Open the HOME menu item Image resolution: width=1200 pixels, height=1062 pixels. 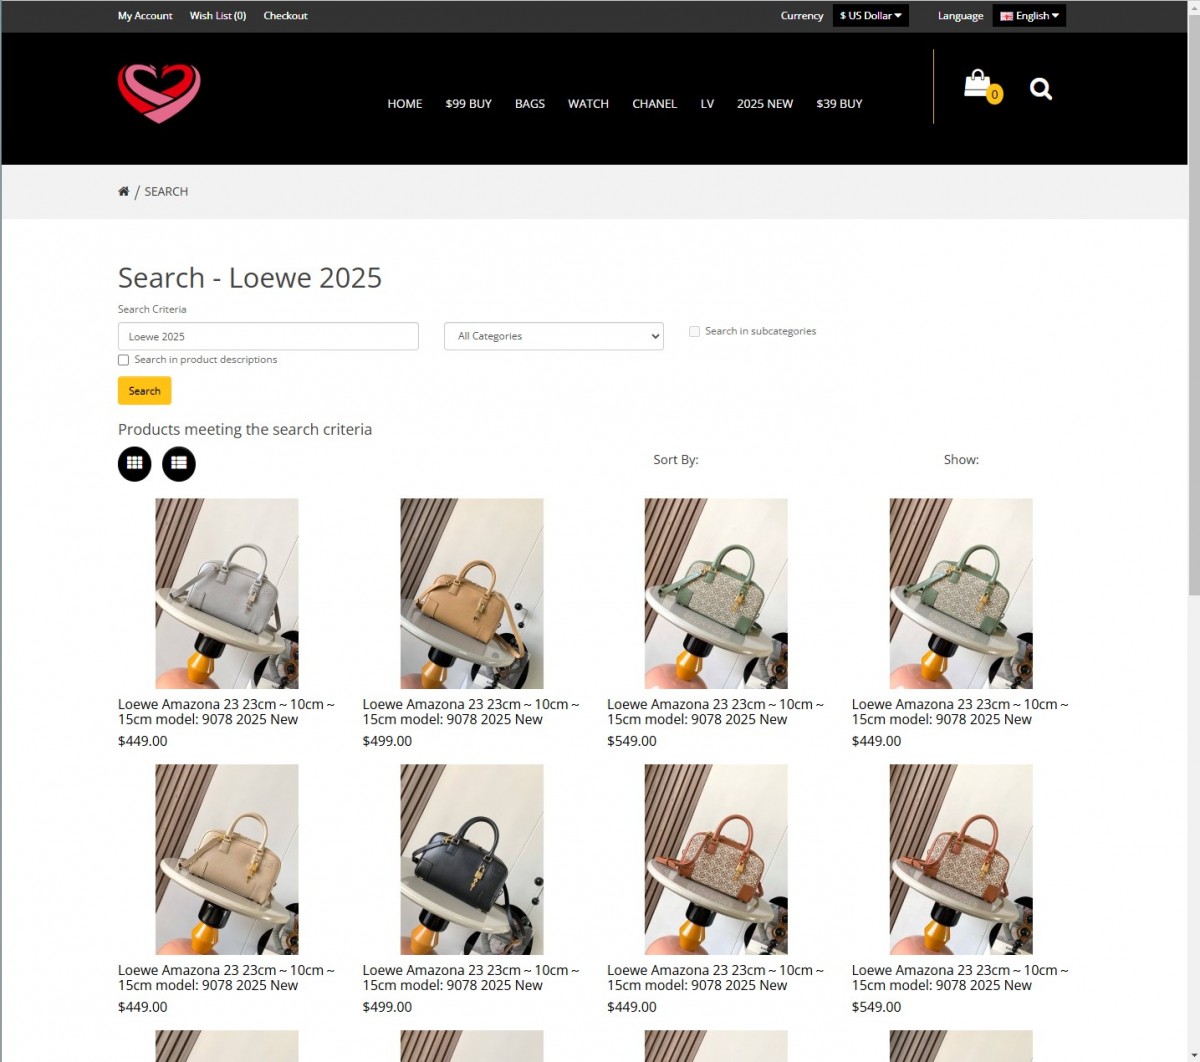[405, 104]
